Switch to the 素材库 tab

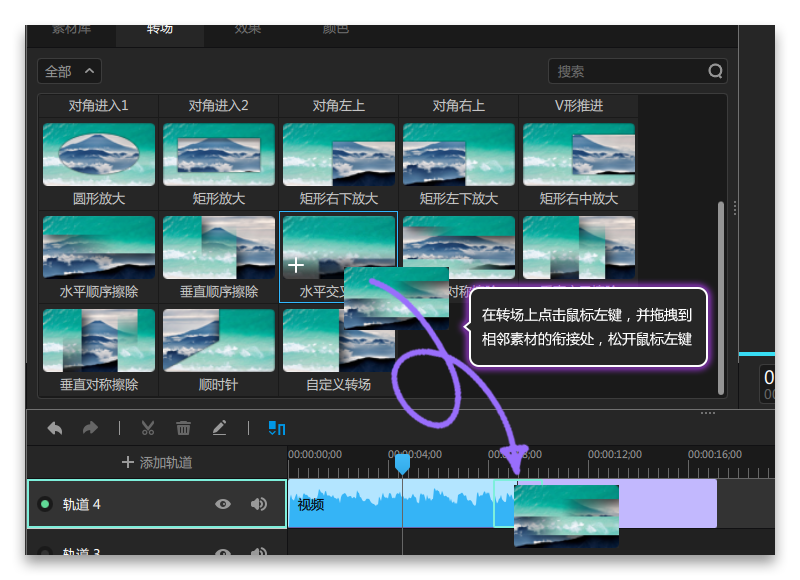[72, 30]
